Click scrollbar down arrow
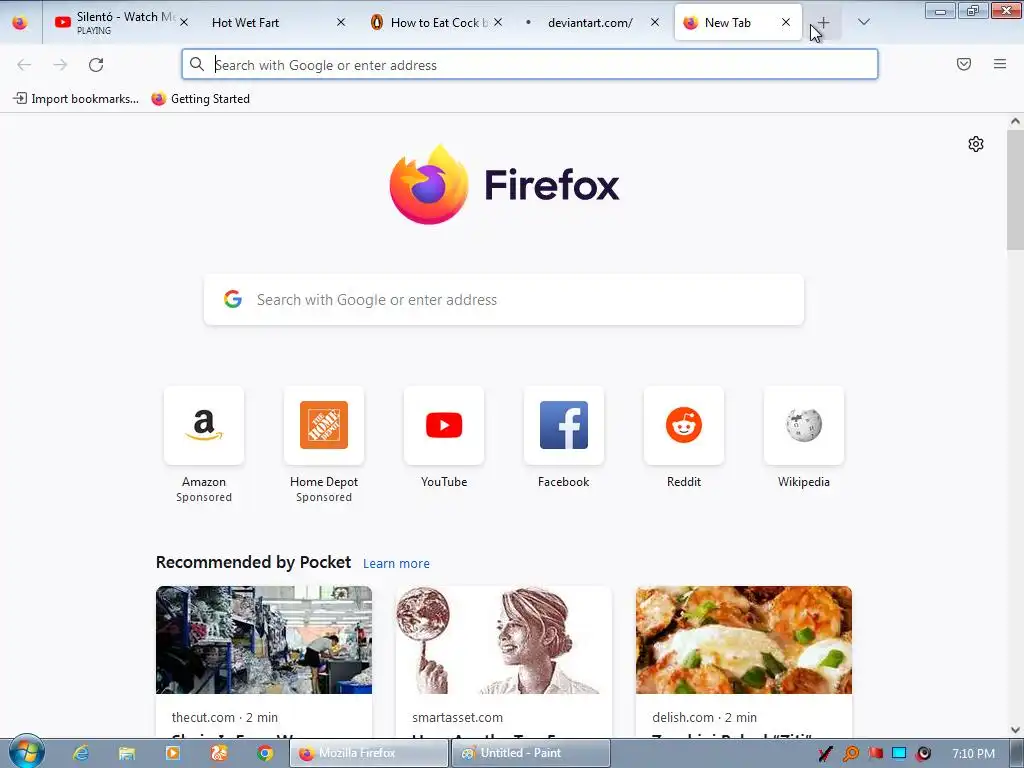This screenshot has width=1024, height=768. pos(1015,729)
